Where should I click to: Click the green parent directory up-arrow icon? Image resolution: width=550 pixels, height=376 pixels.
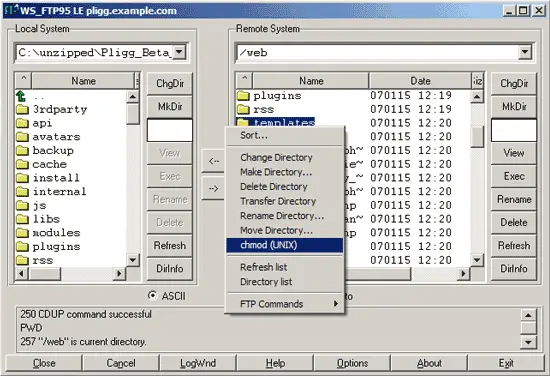21,96
